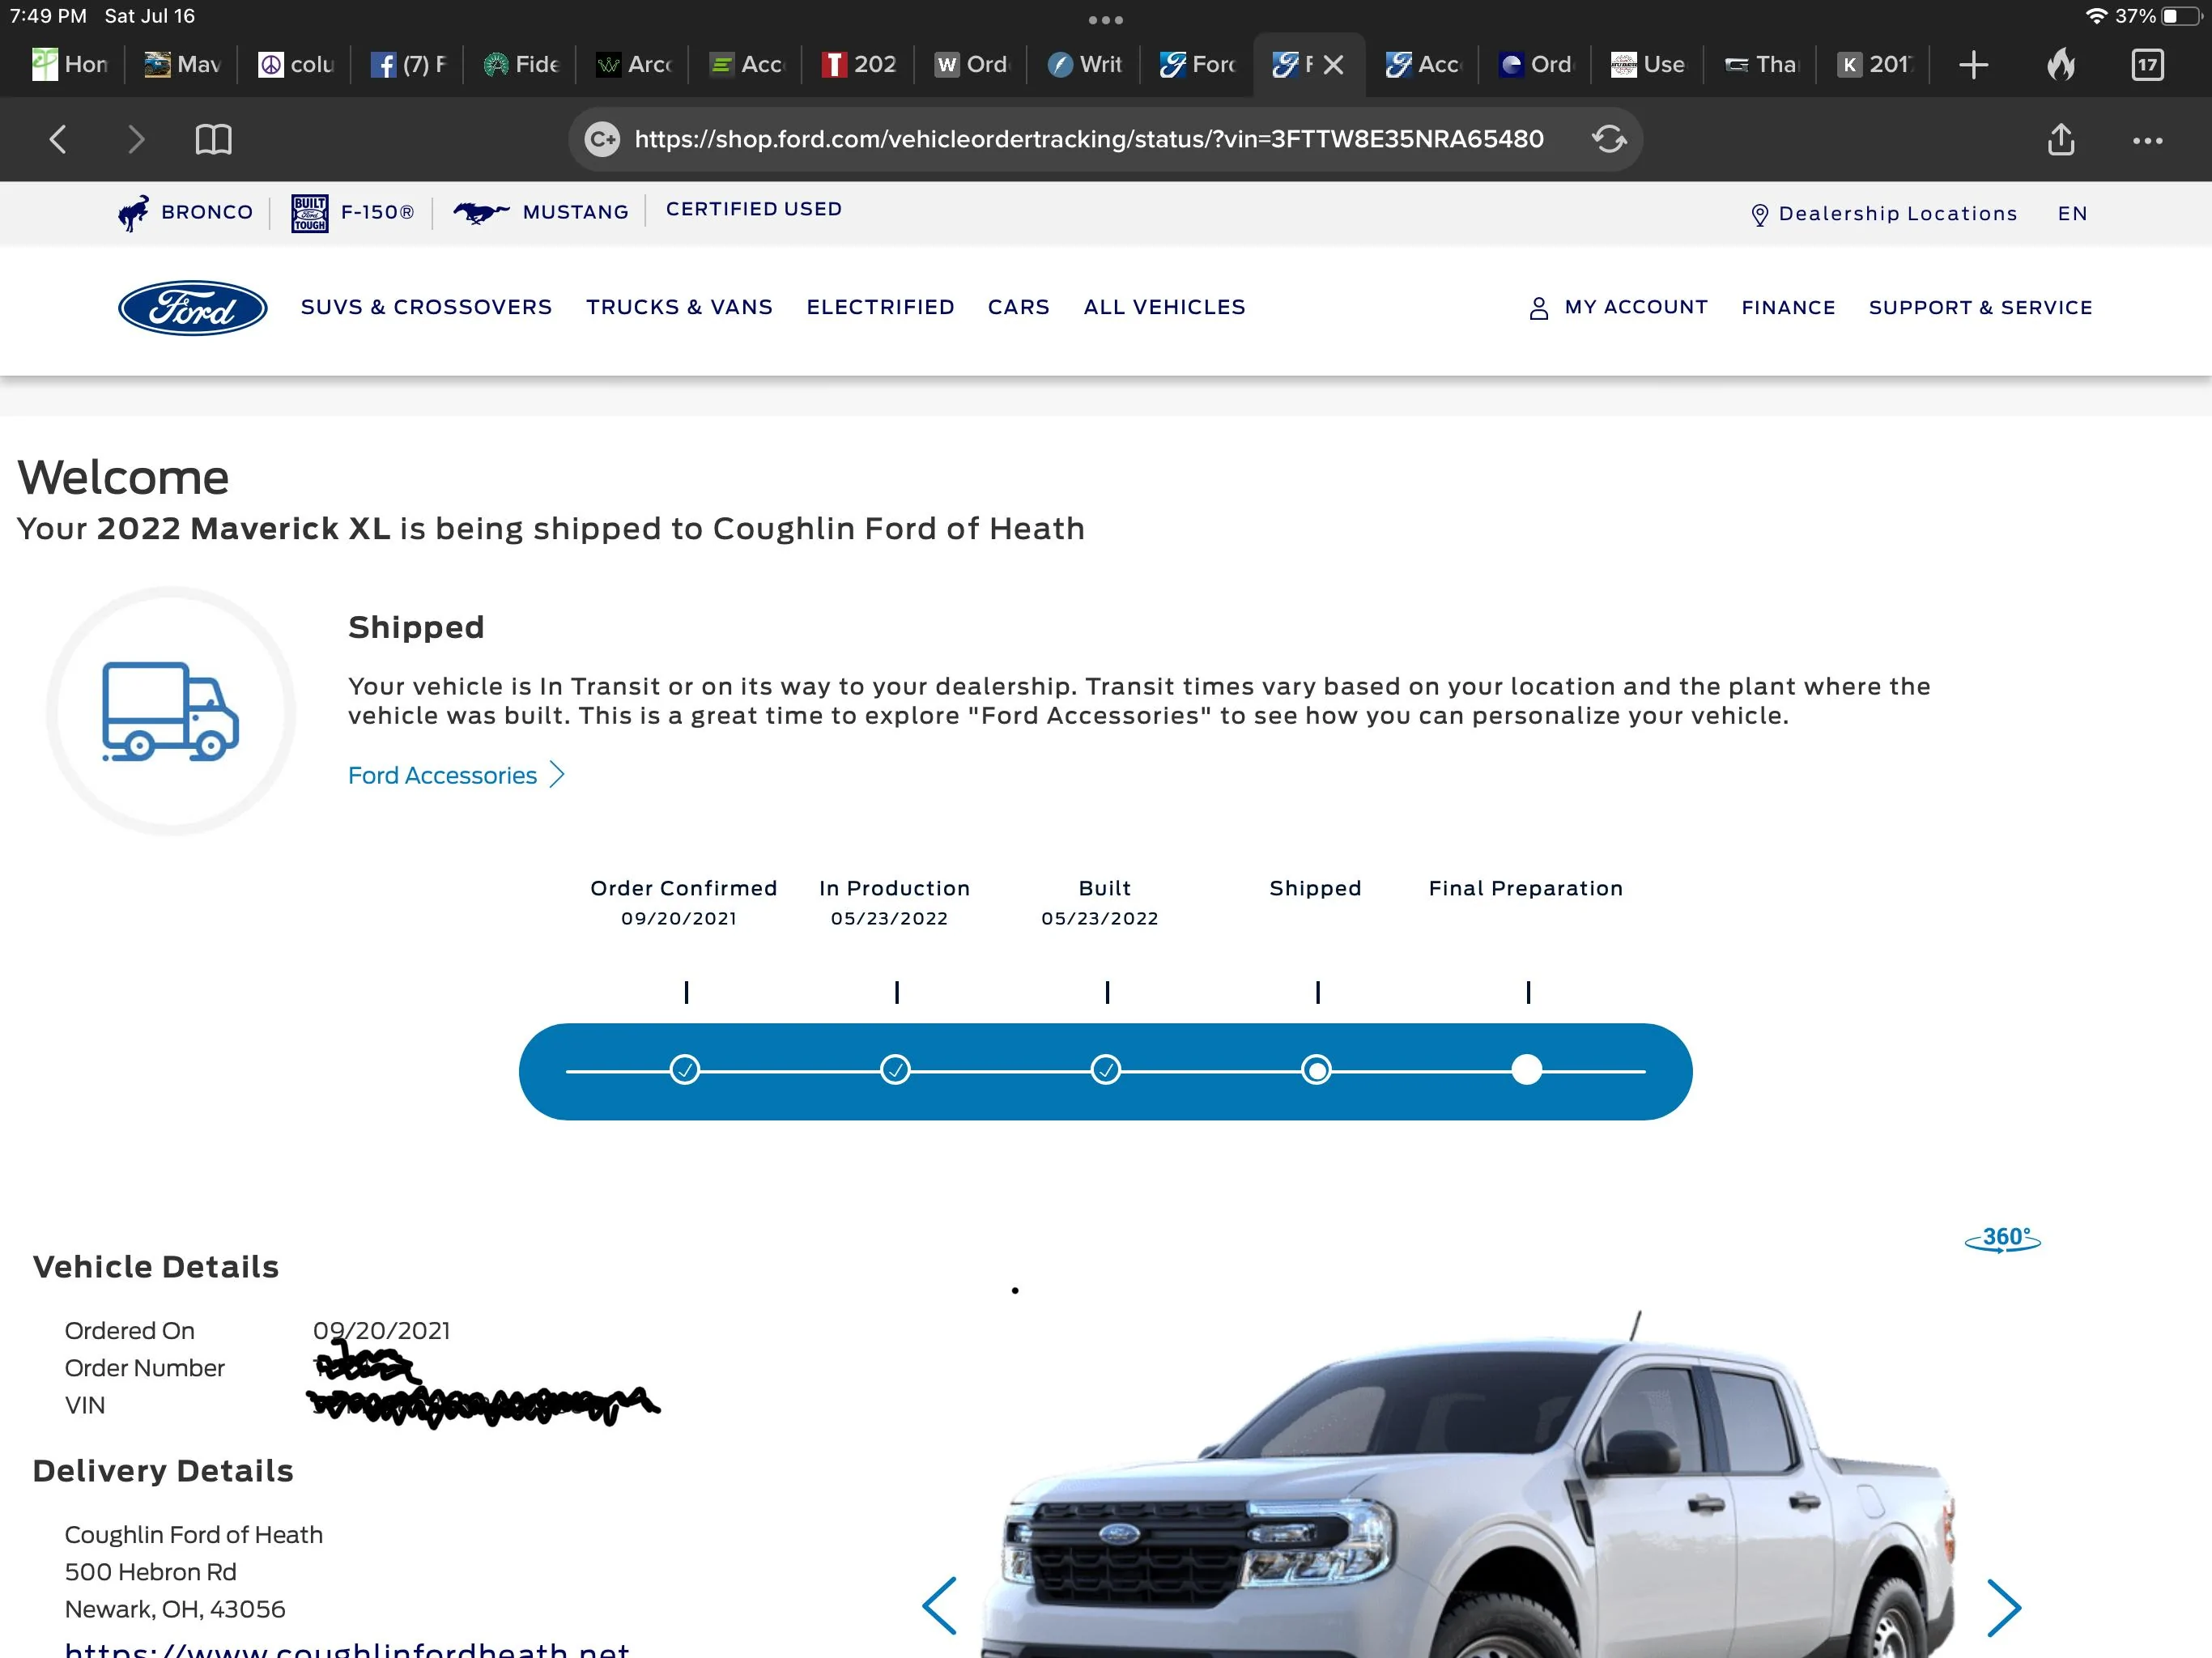Select the '09/20/2021' Ordered On date
The image size is (2212, 1658).
(x=381, y=1330)
